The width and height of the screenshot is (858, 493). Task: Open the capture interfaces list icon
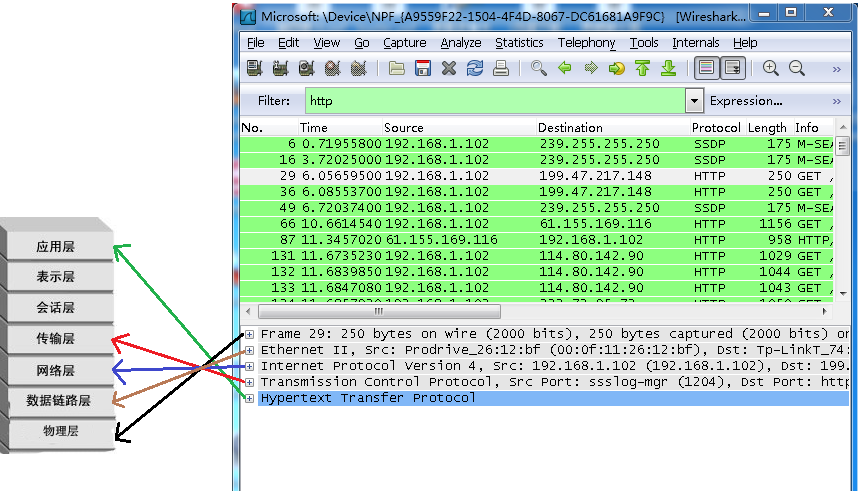(254, 68)
